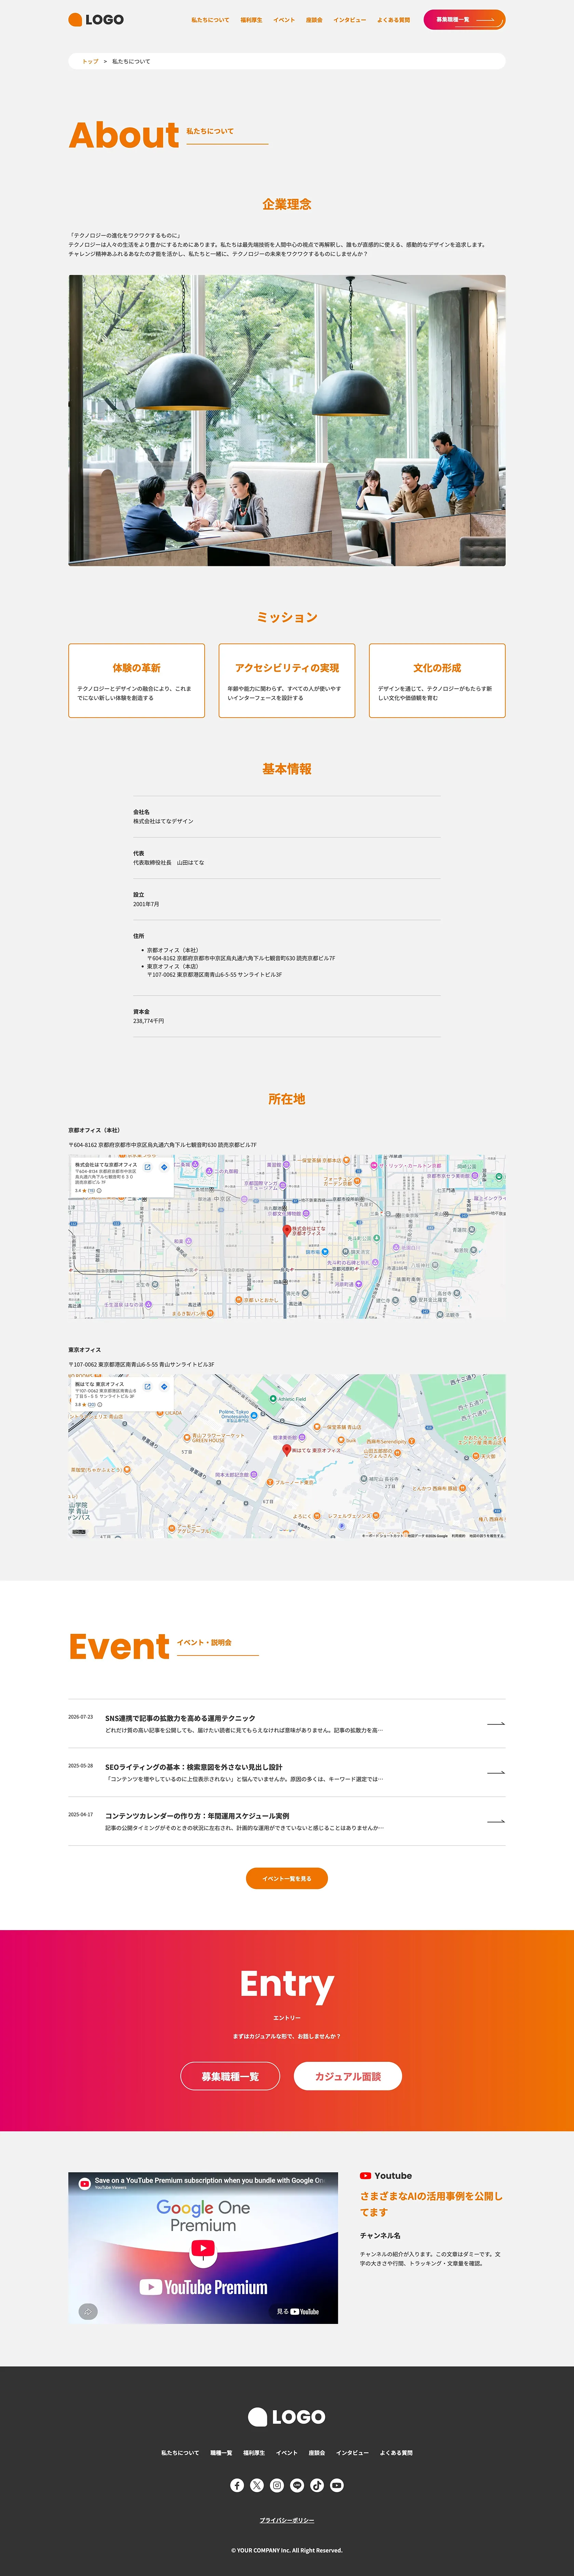Image resolution: width=574 pixels, height=2576 pixels.
Task: Open インタビュー in the header menu
Action: [350, 20]
